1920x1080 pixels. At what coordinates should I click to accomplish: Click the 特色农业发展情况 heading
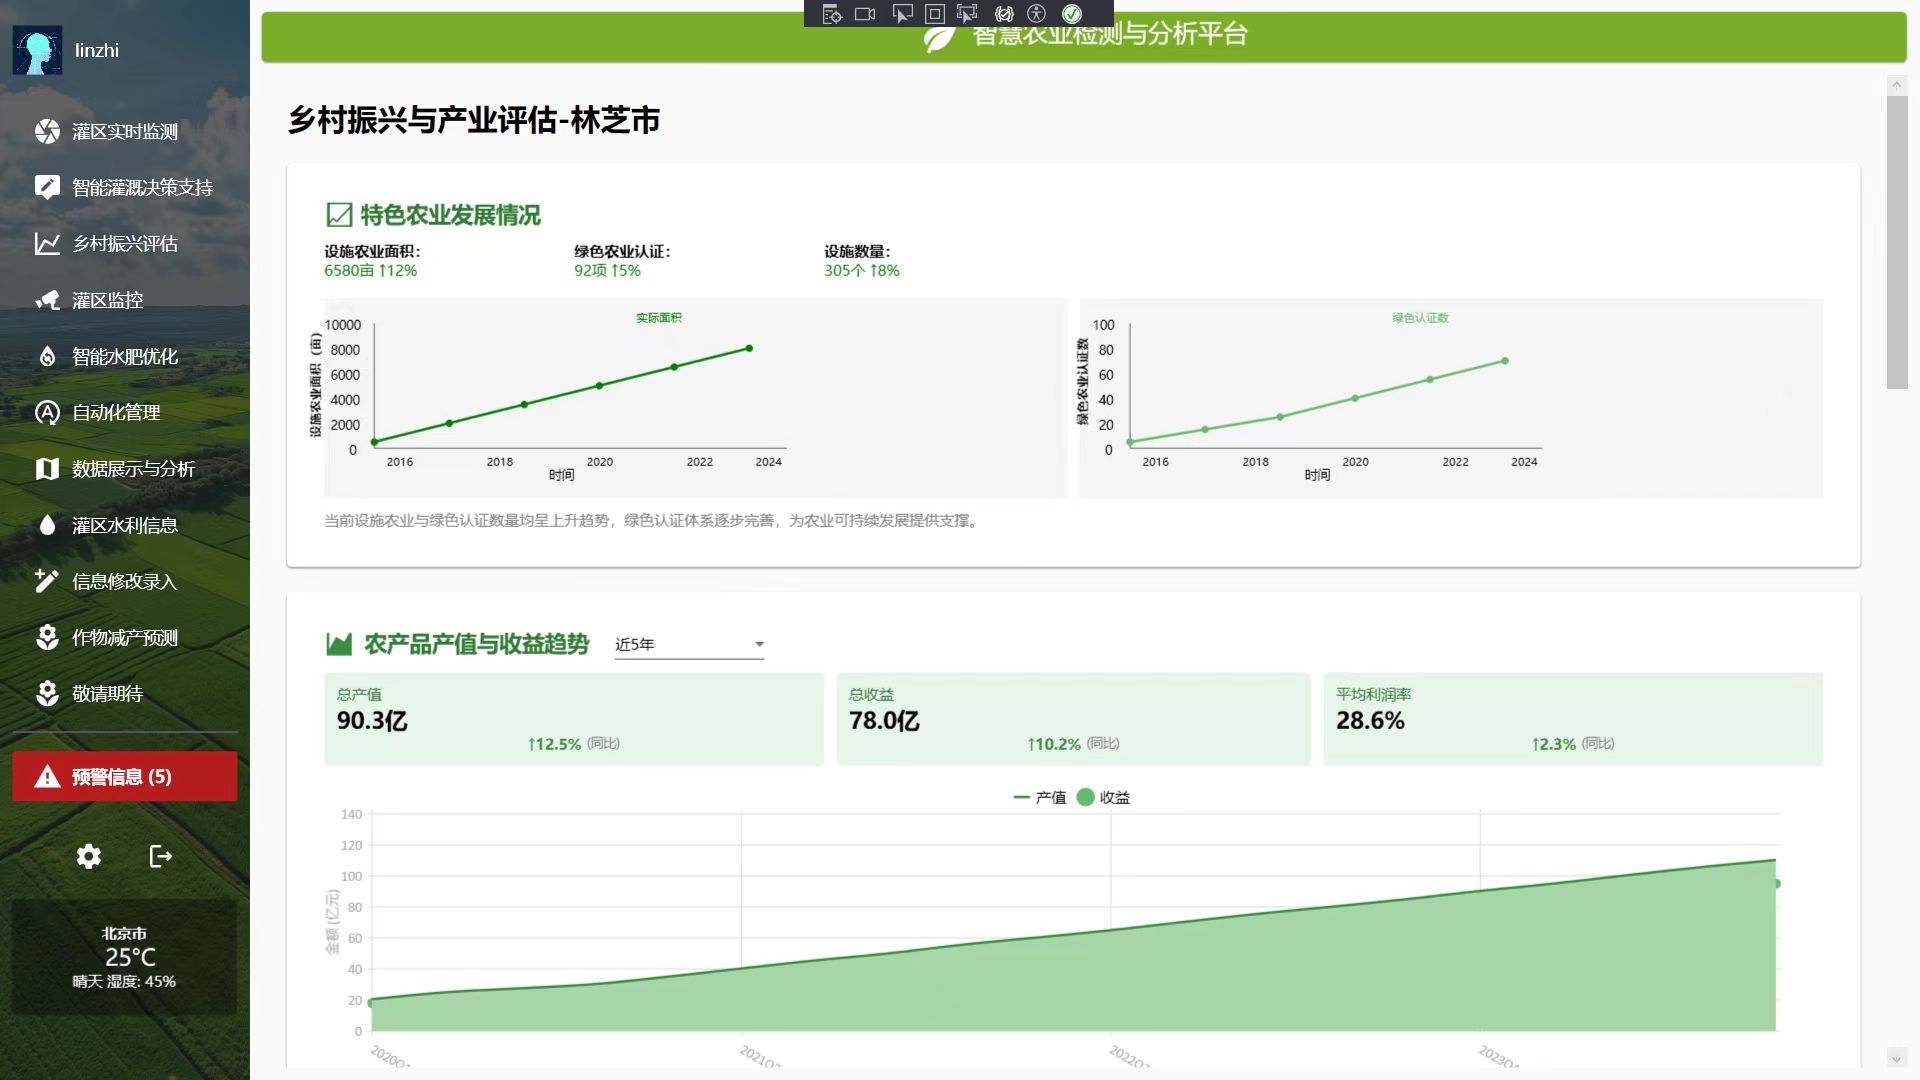450,215
